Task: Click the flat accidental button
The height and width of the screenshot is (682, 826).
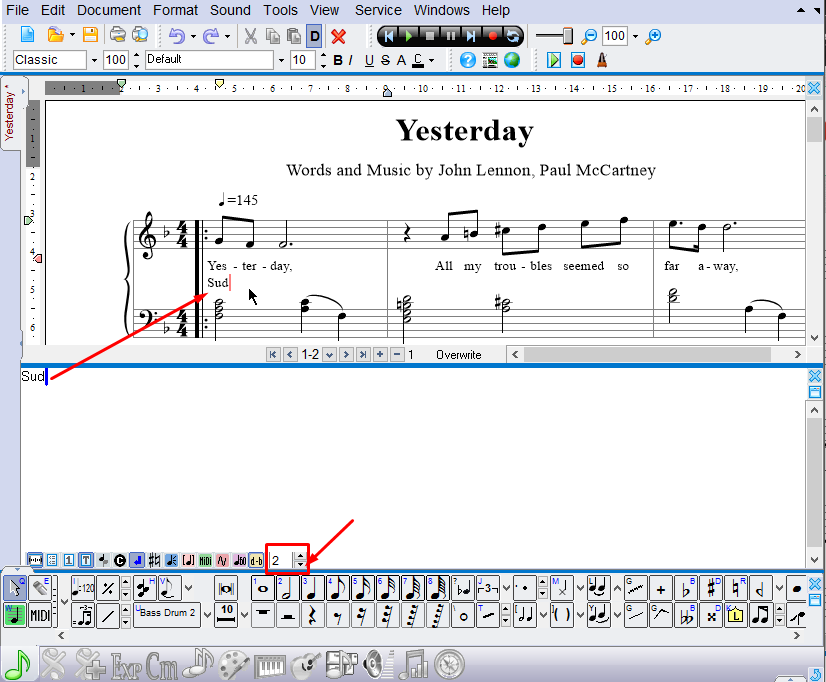Action: (687, 589)
